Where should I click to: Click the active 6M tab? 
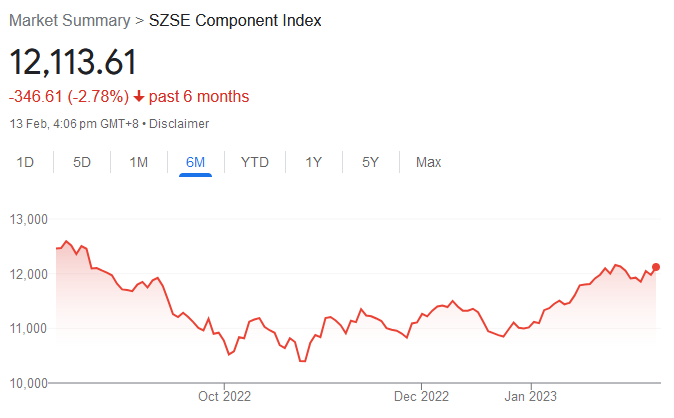pos(195,162)
